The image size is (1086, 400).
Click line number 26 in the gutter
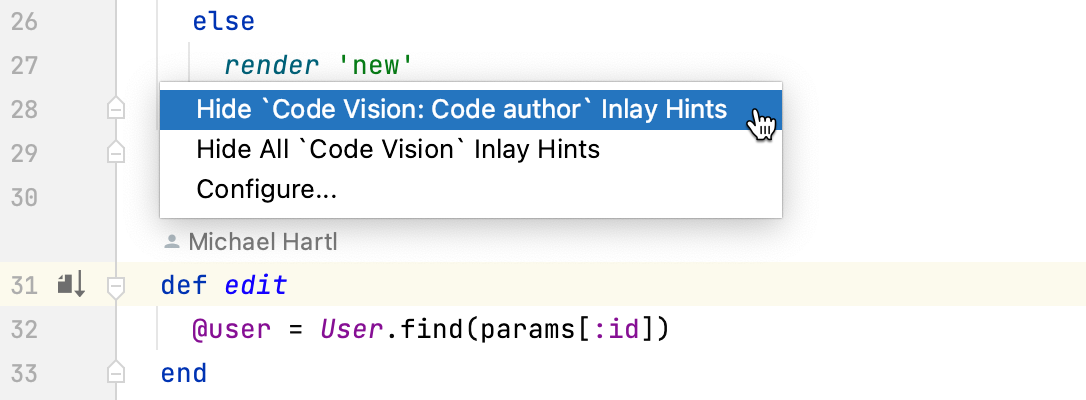point(23,21)
